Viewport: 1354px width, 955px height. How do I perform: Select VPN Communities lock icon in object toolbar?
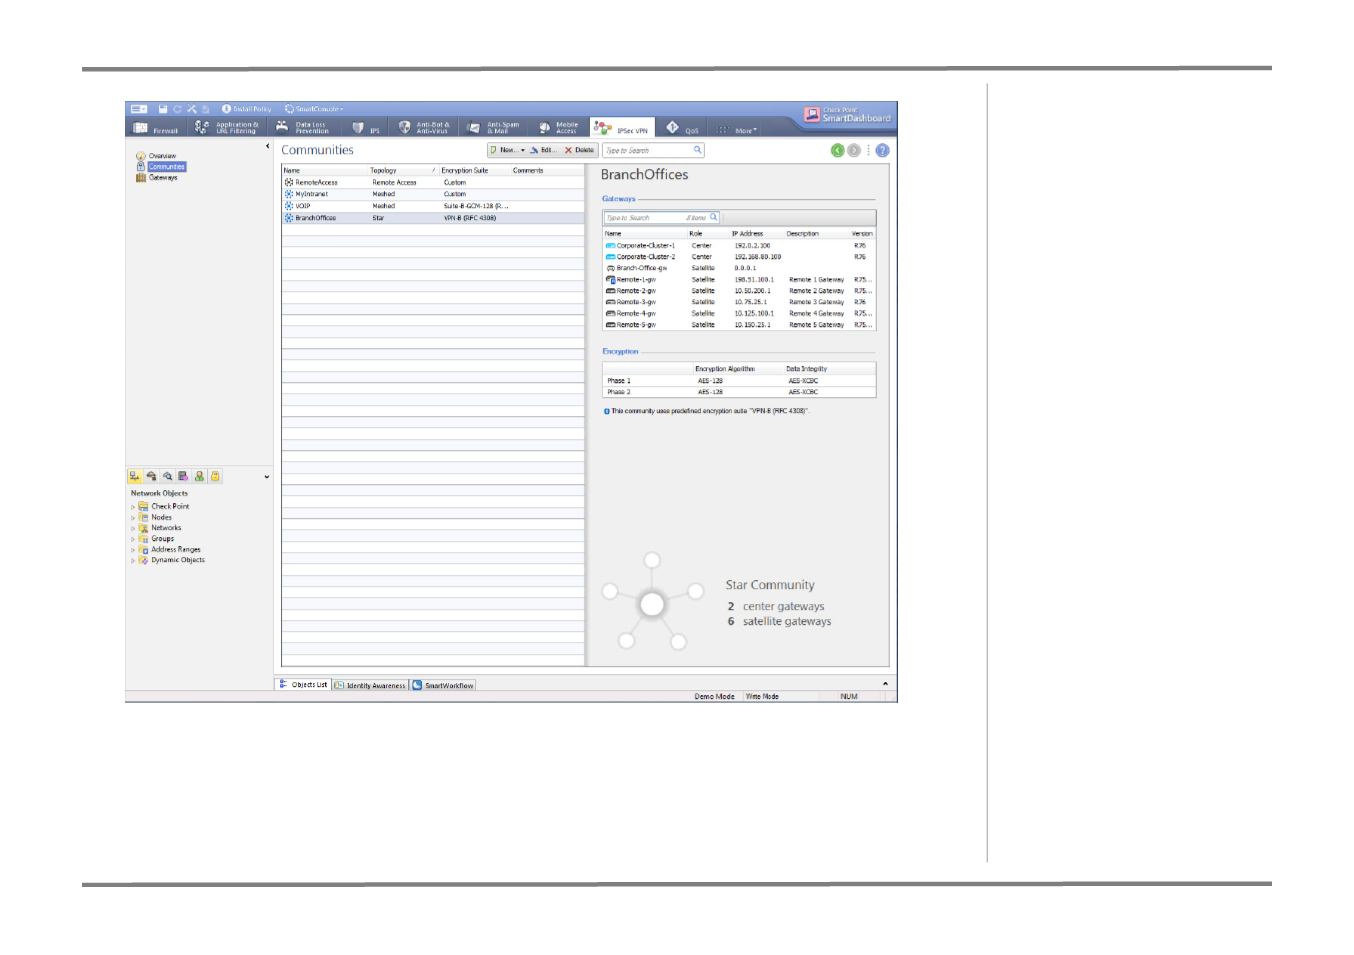(215, 477)
